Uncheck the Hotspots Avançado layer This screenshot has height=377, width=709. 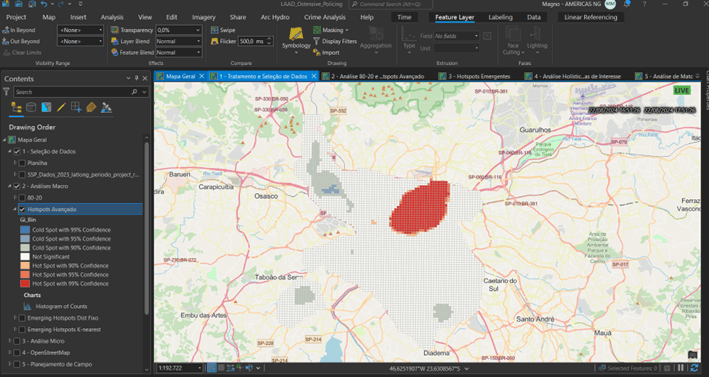[x=22, y=209]
